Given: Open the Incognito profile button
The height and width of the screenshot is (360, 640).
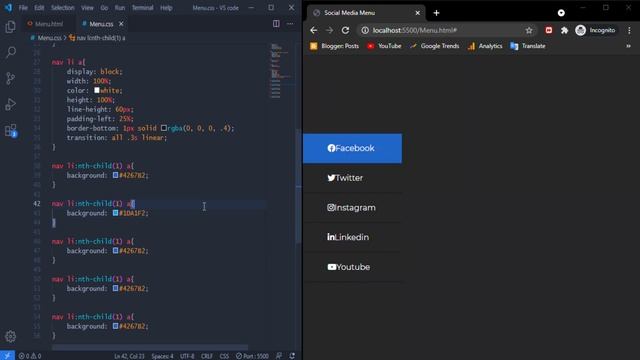Looking at the screenshot, I should (596, 30).
